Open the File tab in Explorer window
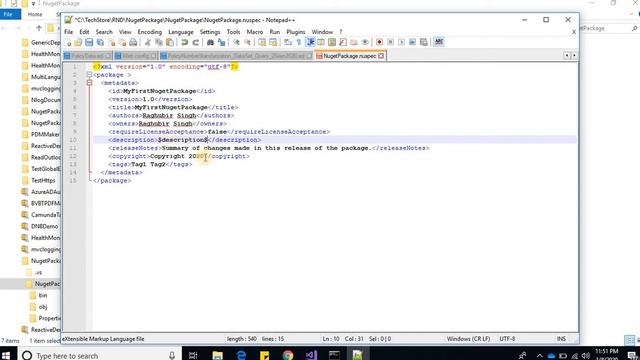The width and height of the screenshot is (640, 360). [x=9, y=14]
